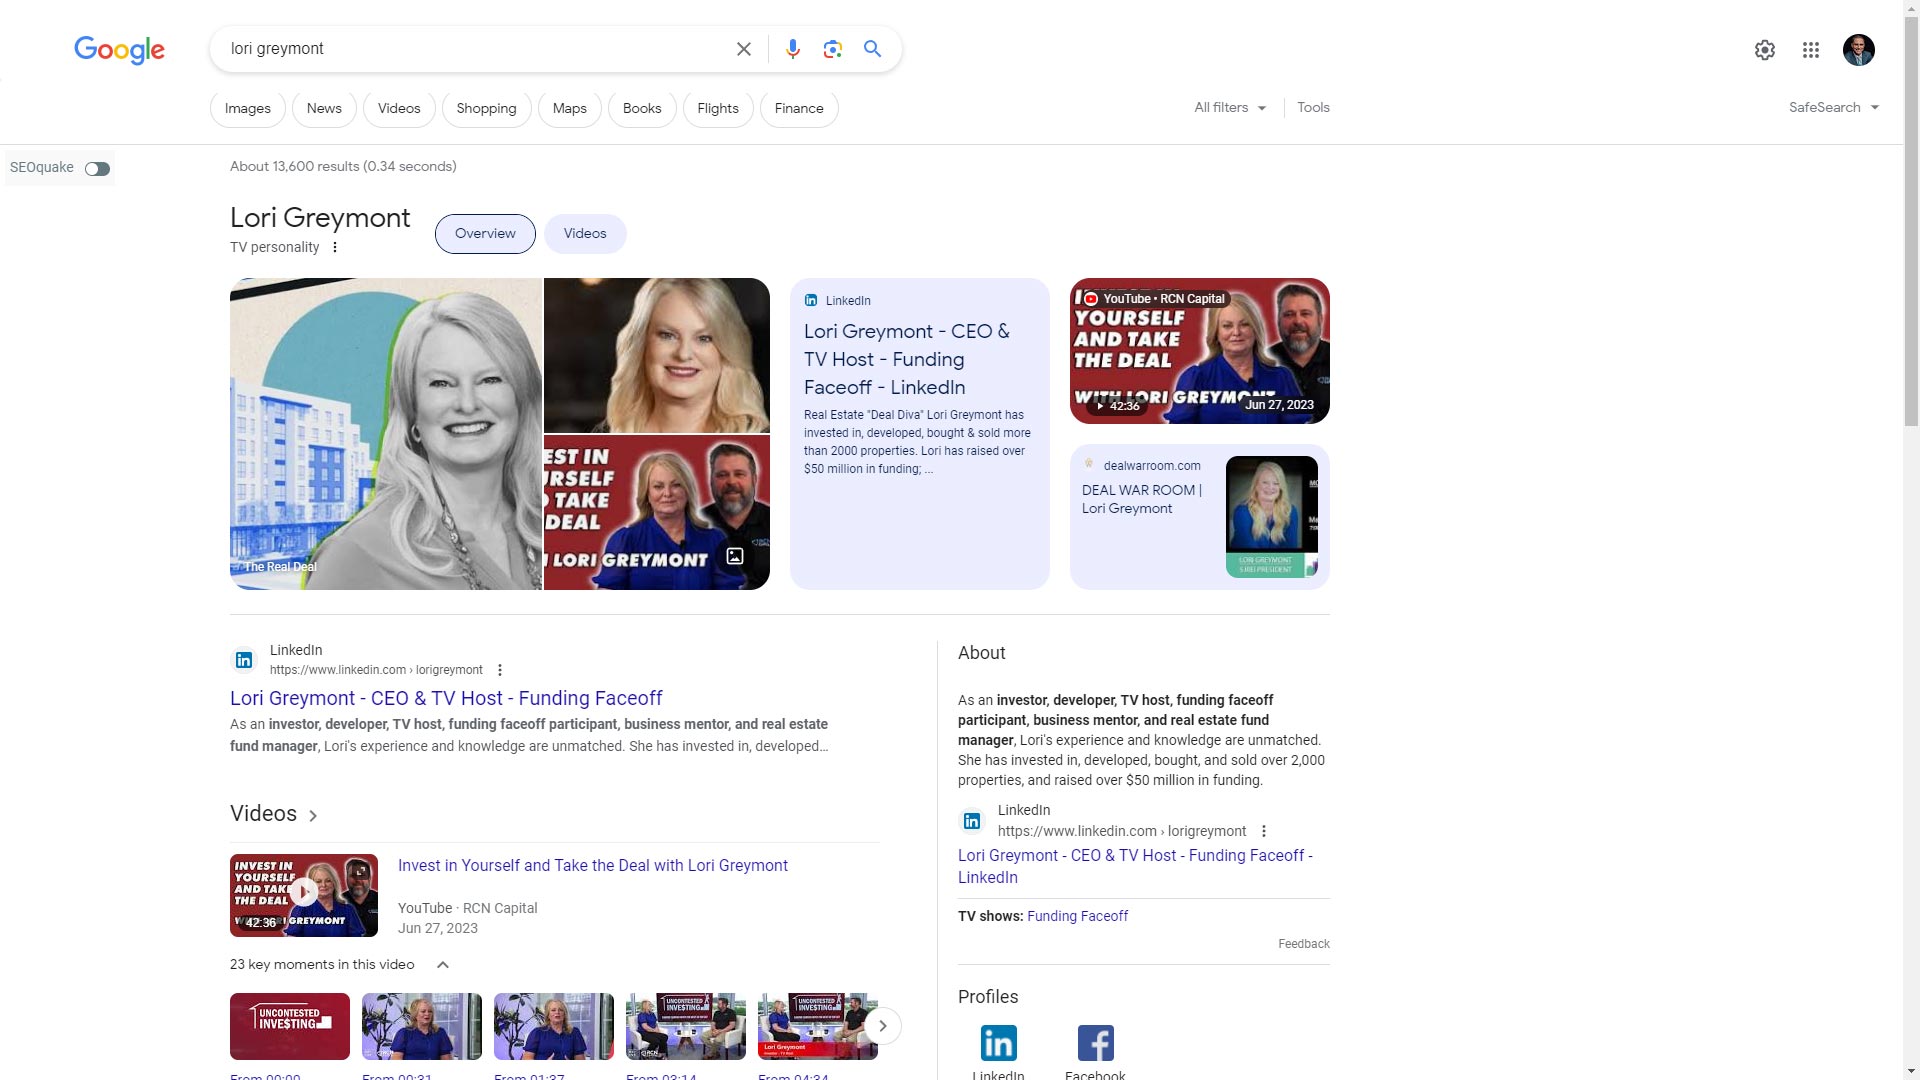The width and height of the screenshot is (1920, 1080).
Task: Click LinkedIn favicon beside first result
Action: pos(244,660)
